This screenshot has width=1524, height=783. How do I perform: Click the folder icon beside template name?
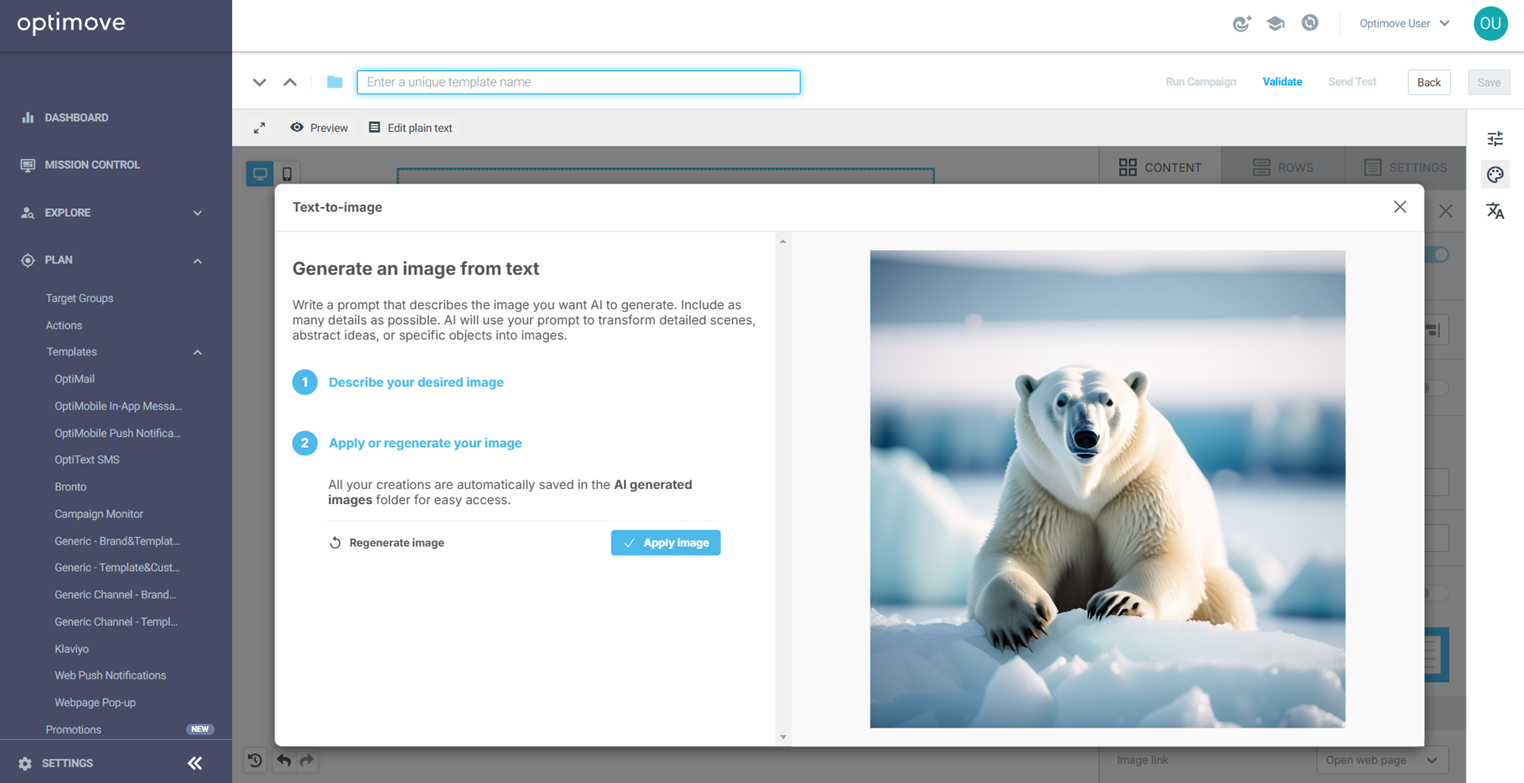point(335,82)
